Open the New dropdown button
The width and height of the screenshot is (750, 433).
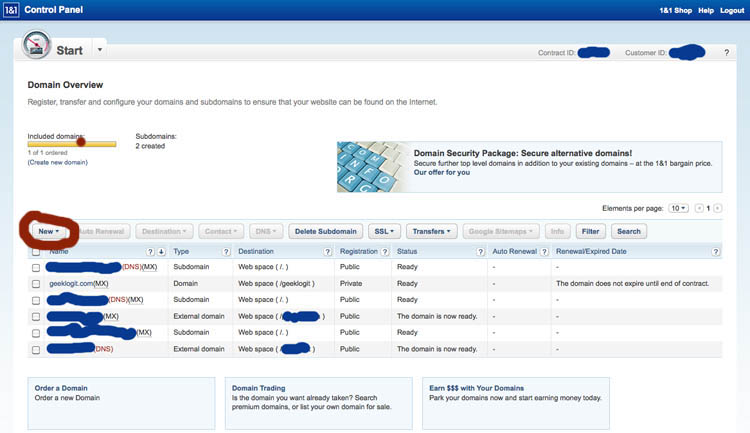pyautogui.click(x=49, y=231)
